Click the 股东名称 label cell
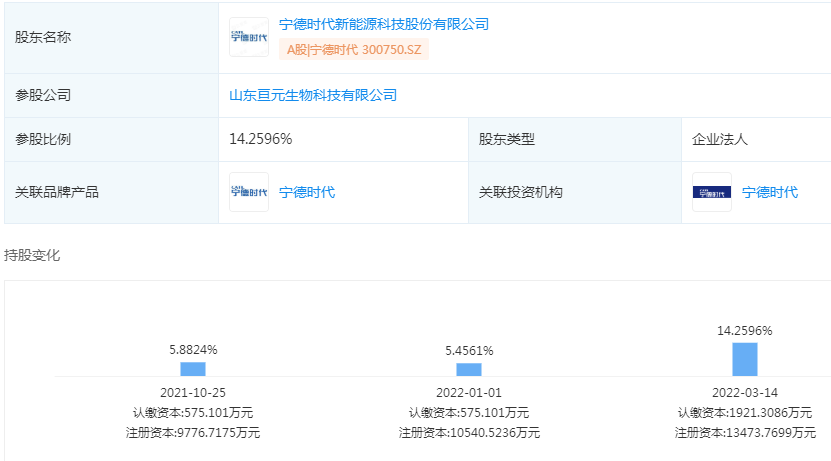This screenshot has height=461, width=831. (x=111, y=37)
